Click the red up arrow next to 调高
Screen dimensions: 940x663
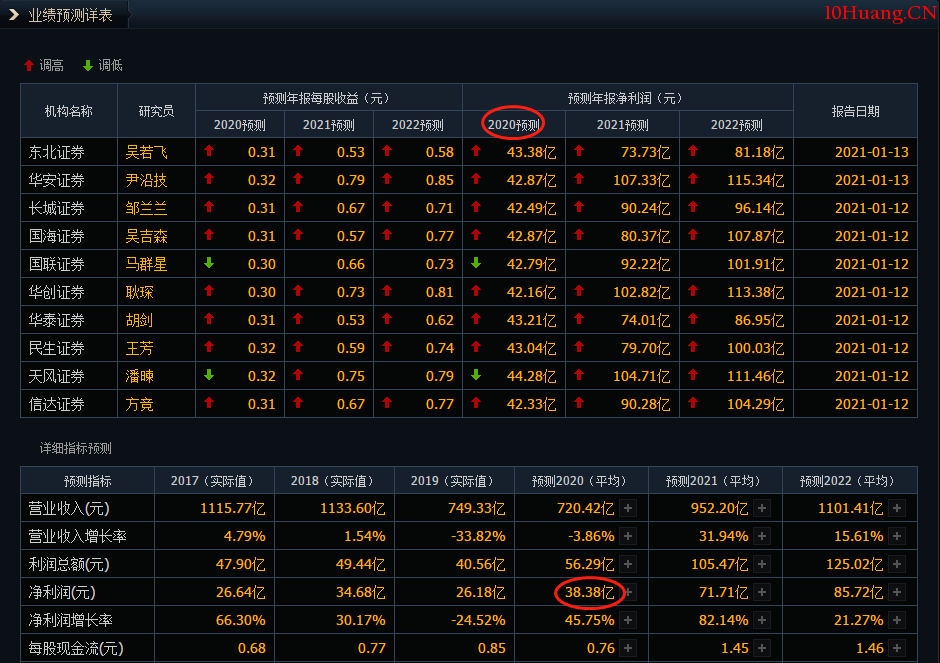coord(29,65)
